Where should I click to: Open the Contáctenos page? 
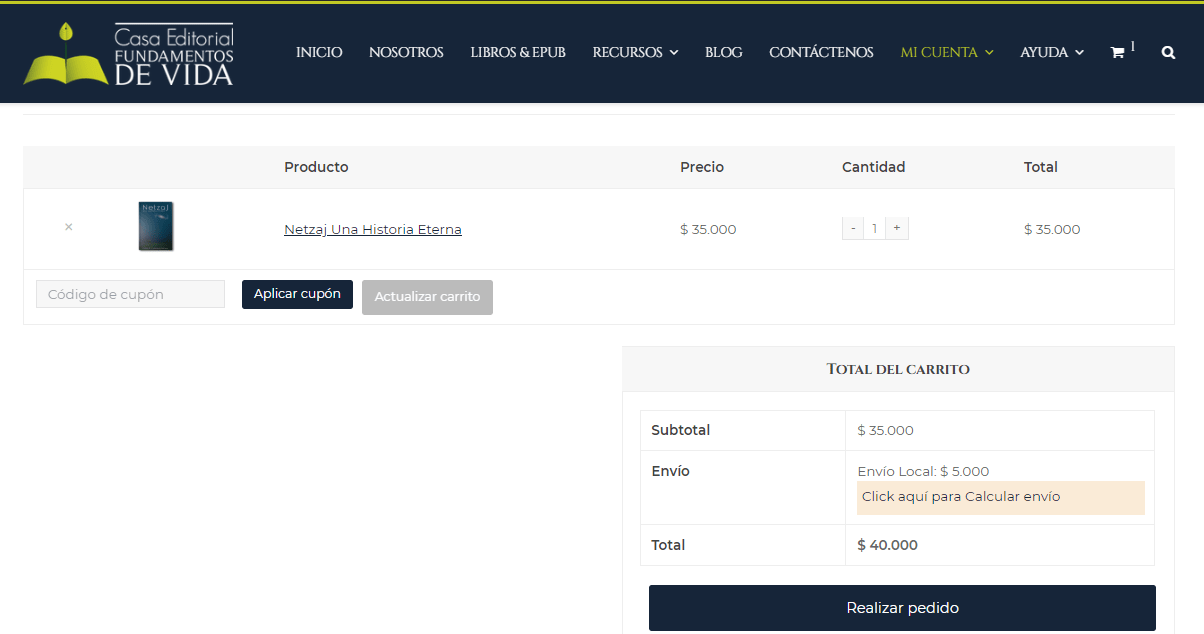click(821, 52)
